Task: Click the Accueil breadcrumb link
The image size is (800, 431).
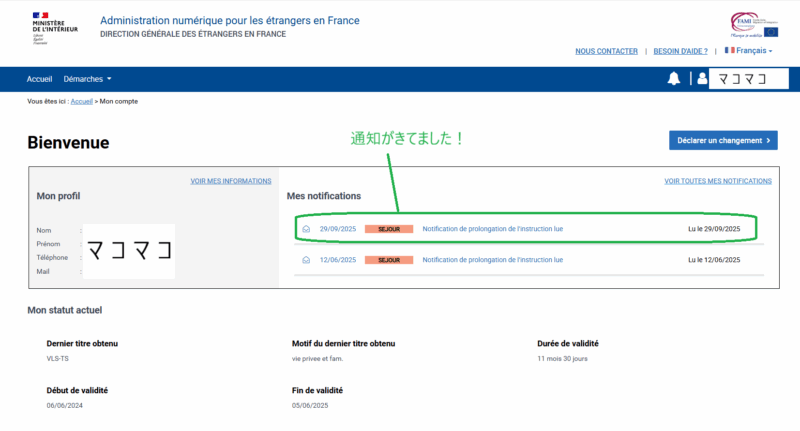Action: click(82, 102)
